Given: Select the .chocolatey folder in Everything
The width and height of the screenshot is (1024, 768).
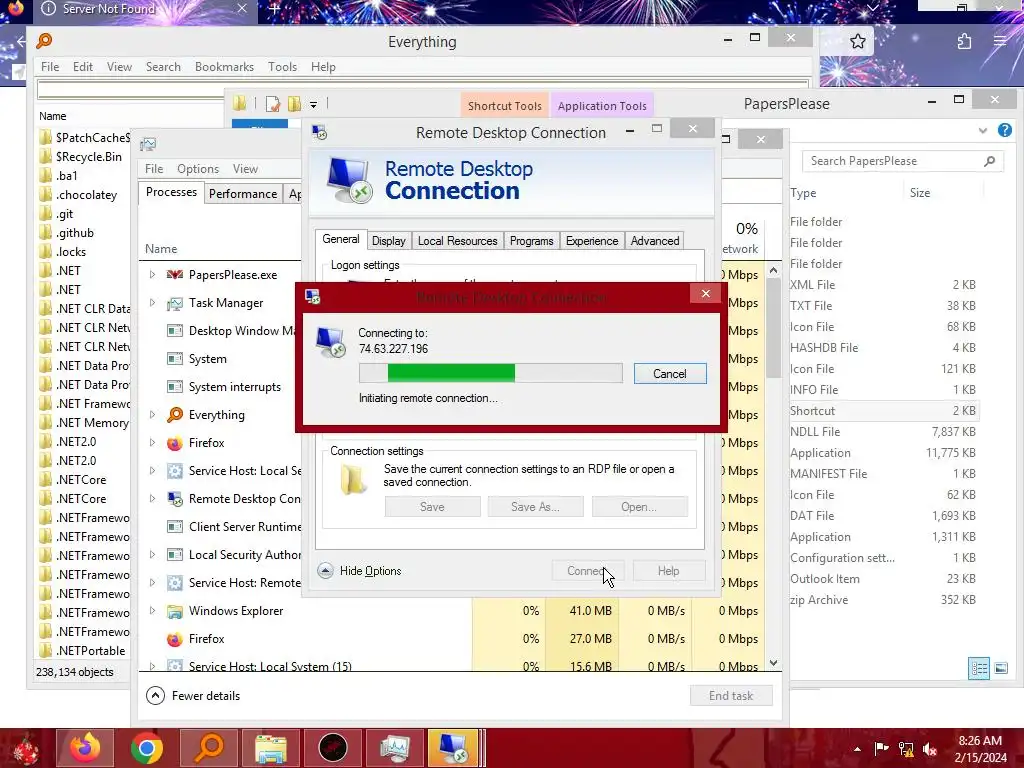Looking at the screenshot, I should (x=84, y=195).
